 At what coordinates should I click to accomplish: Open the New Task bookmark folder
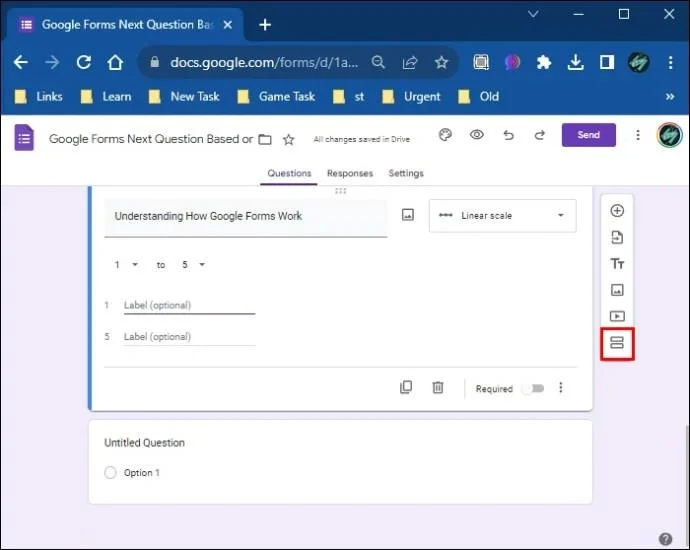[x=184, y=96]
